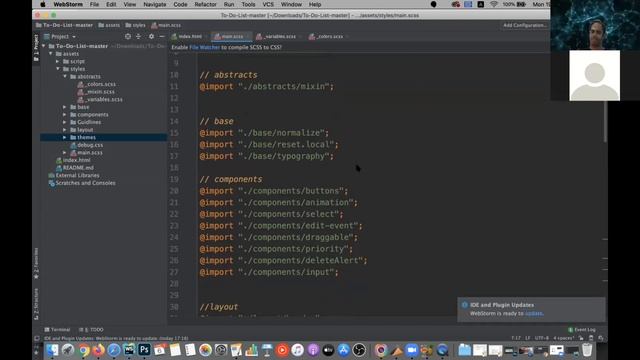Image resolution: width=640 pixels, height=360 pixels.
Task: Click the editor vertical scrollbar
Action: tap(605, 121)
